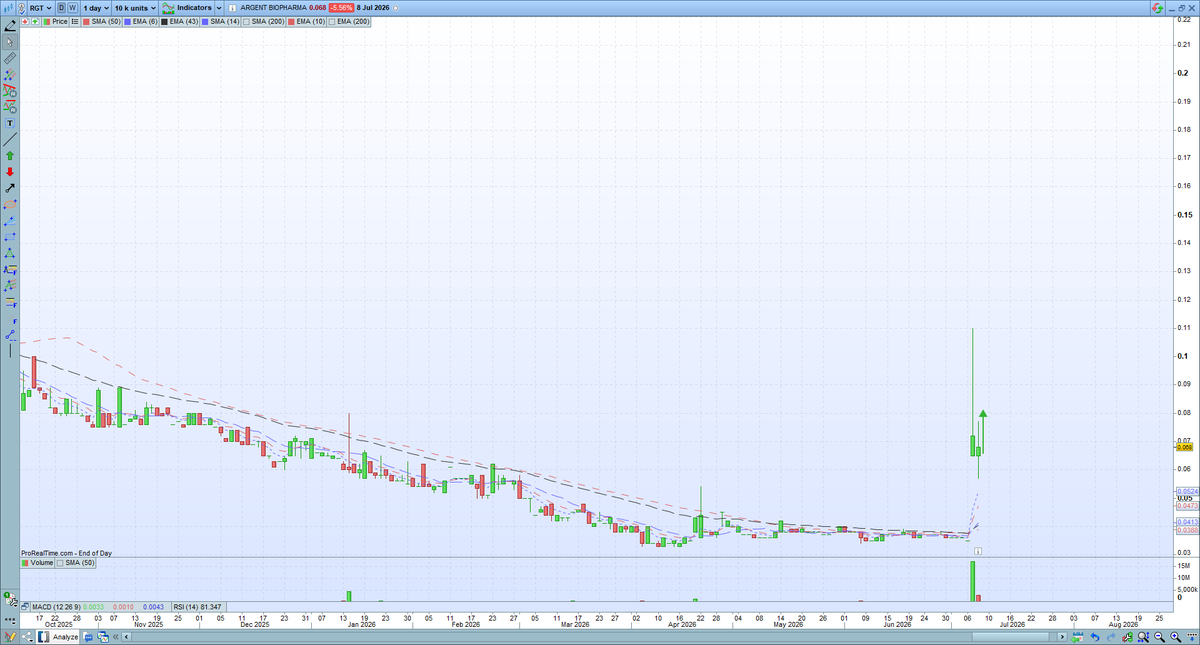Select the text annotation tool
Viewport: 1200px width, 645px height.
point(10,122)
